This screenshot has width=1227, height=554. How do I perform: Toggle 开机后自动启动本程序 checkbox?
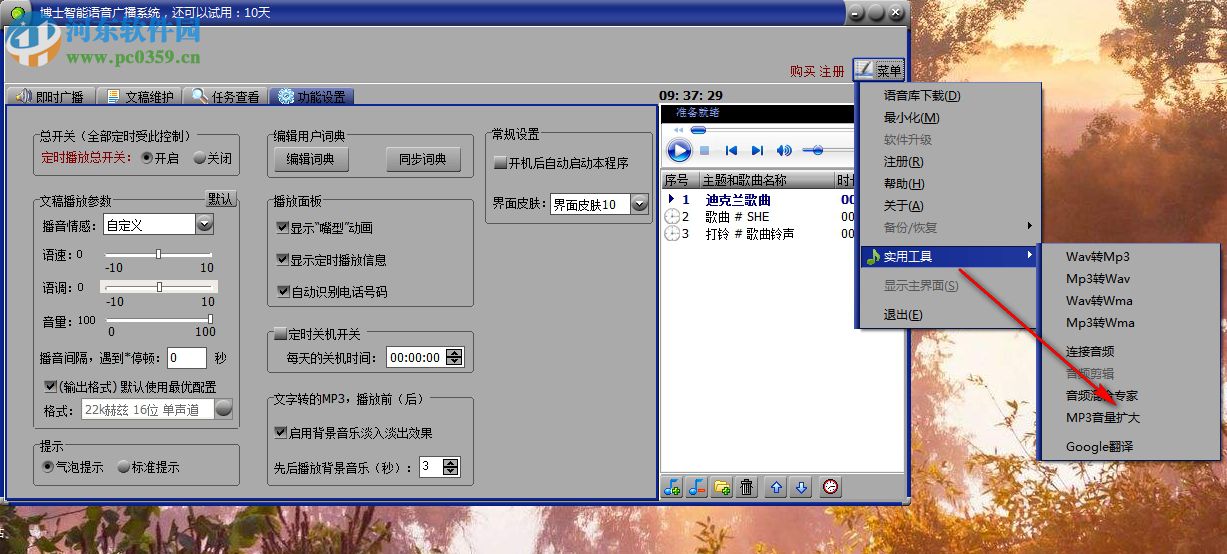click(501, 163)
